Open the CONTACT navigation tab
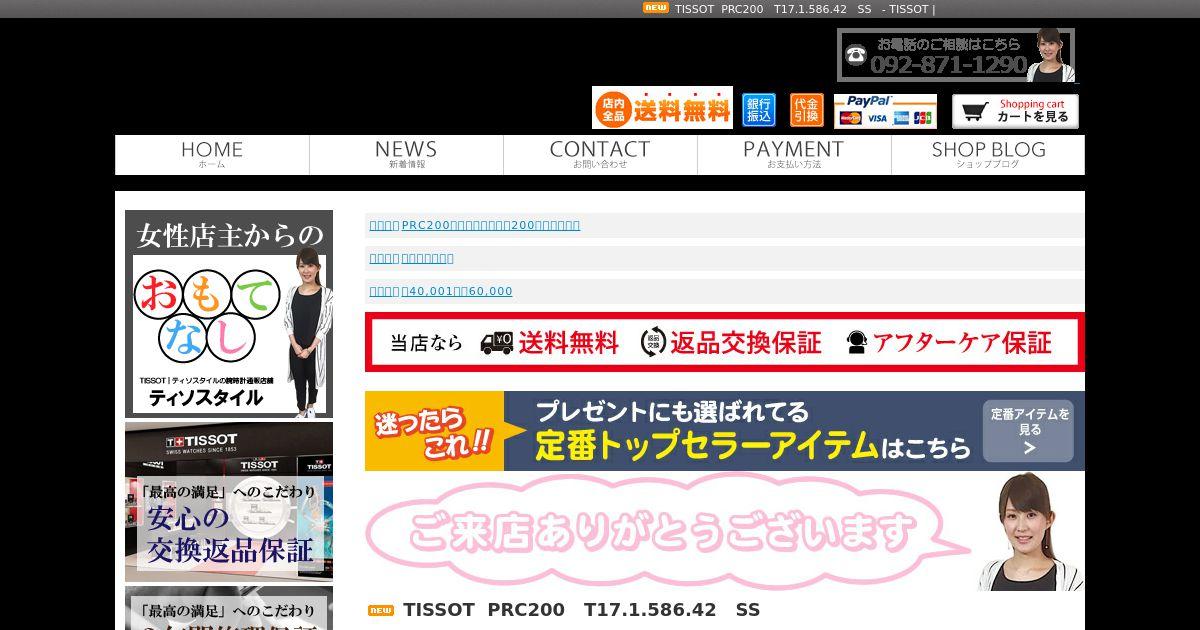Viewport: 1200px width, 630px height. click(600, 155)
